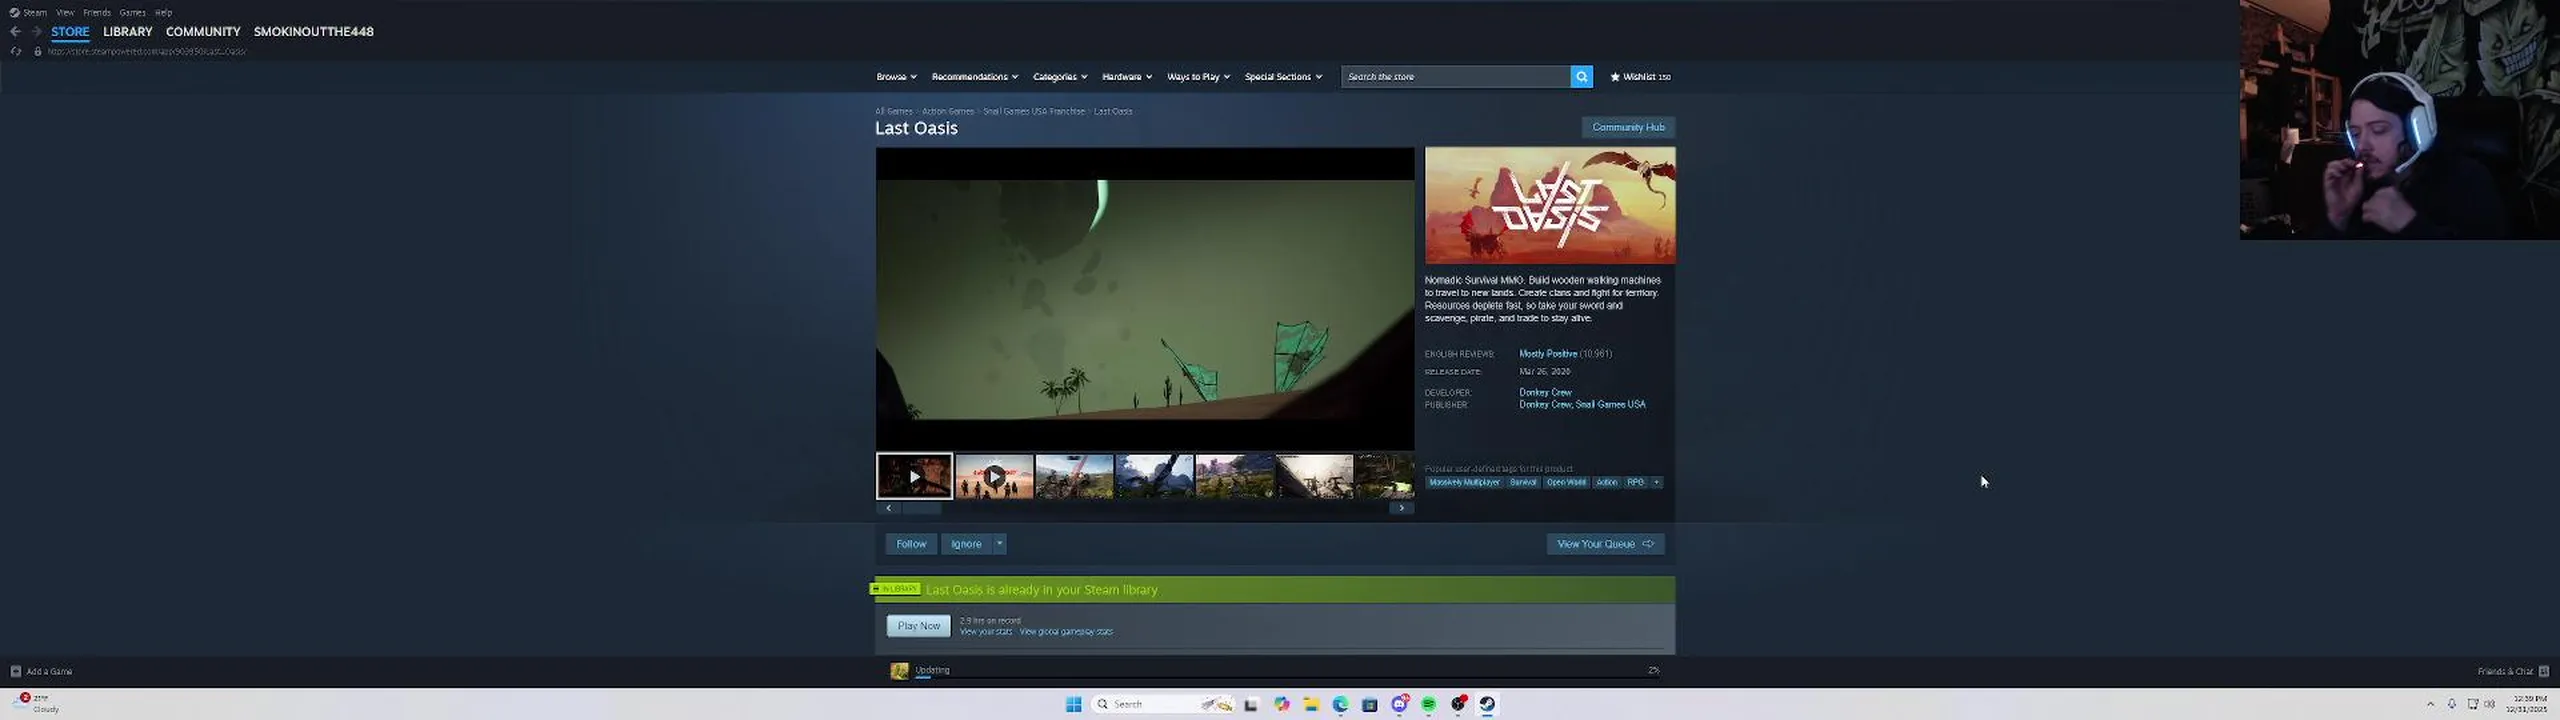Select the fourth screenshot thumbnail

pos(1154,476)
